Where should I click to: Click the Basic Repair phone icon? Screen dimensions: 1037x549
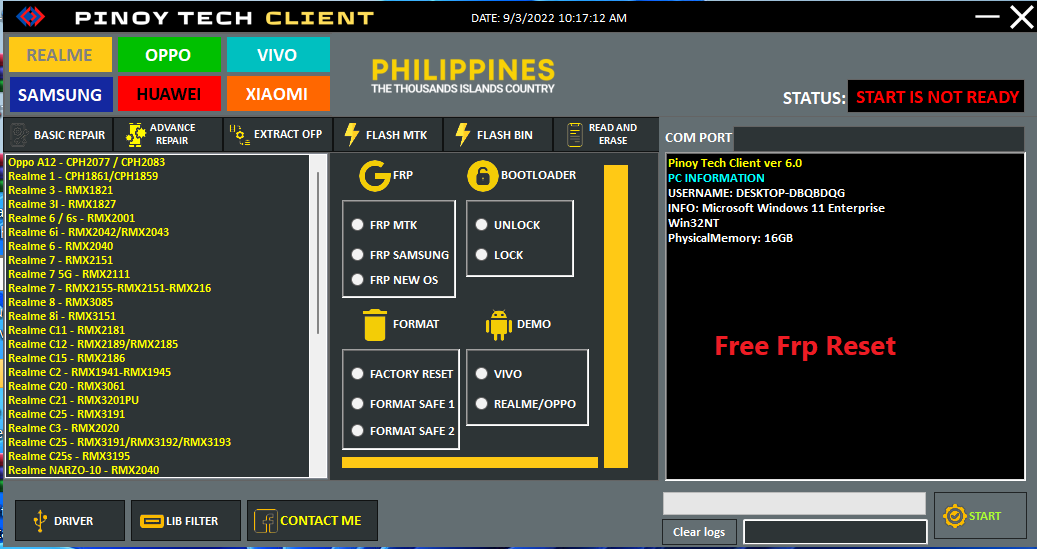19,135
